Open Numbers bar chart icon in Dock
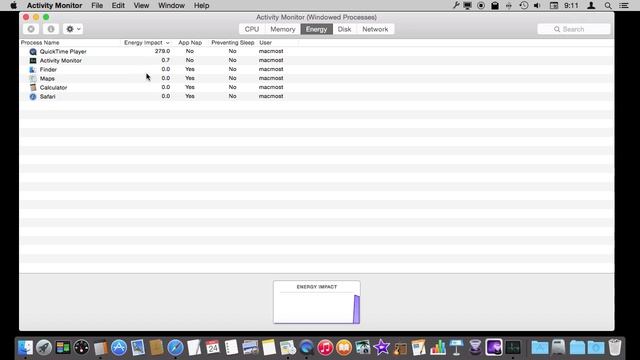 438,348
